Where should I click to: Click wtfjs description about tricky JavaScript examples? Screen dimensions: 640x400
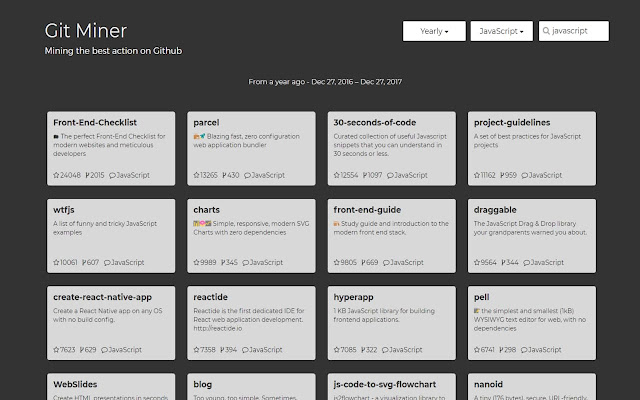[x=105, y=228]
